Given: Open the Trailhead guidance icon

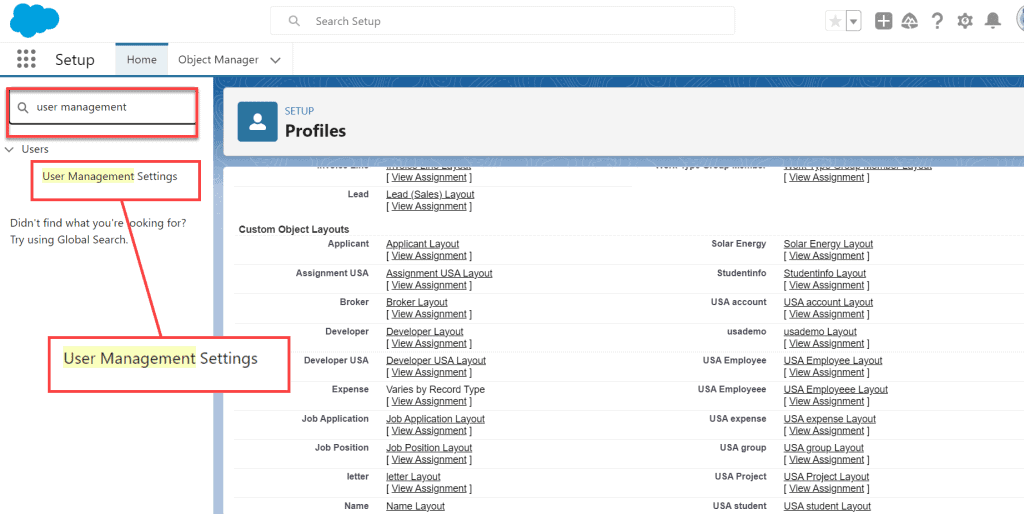Looking at the screenshot, I should 910,21.
